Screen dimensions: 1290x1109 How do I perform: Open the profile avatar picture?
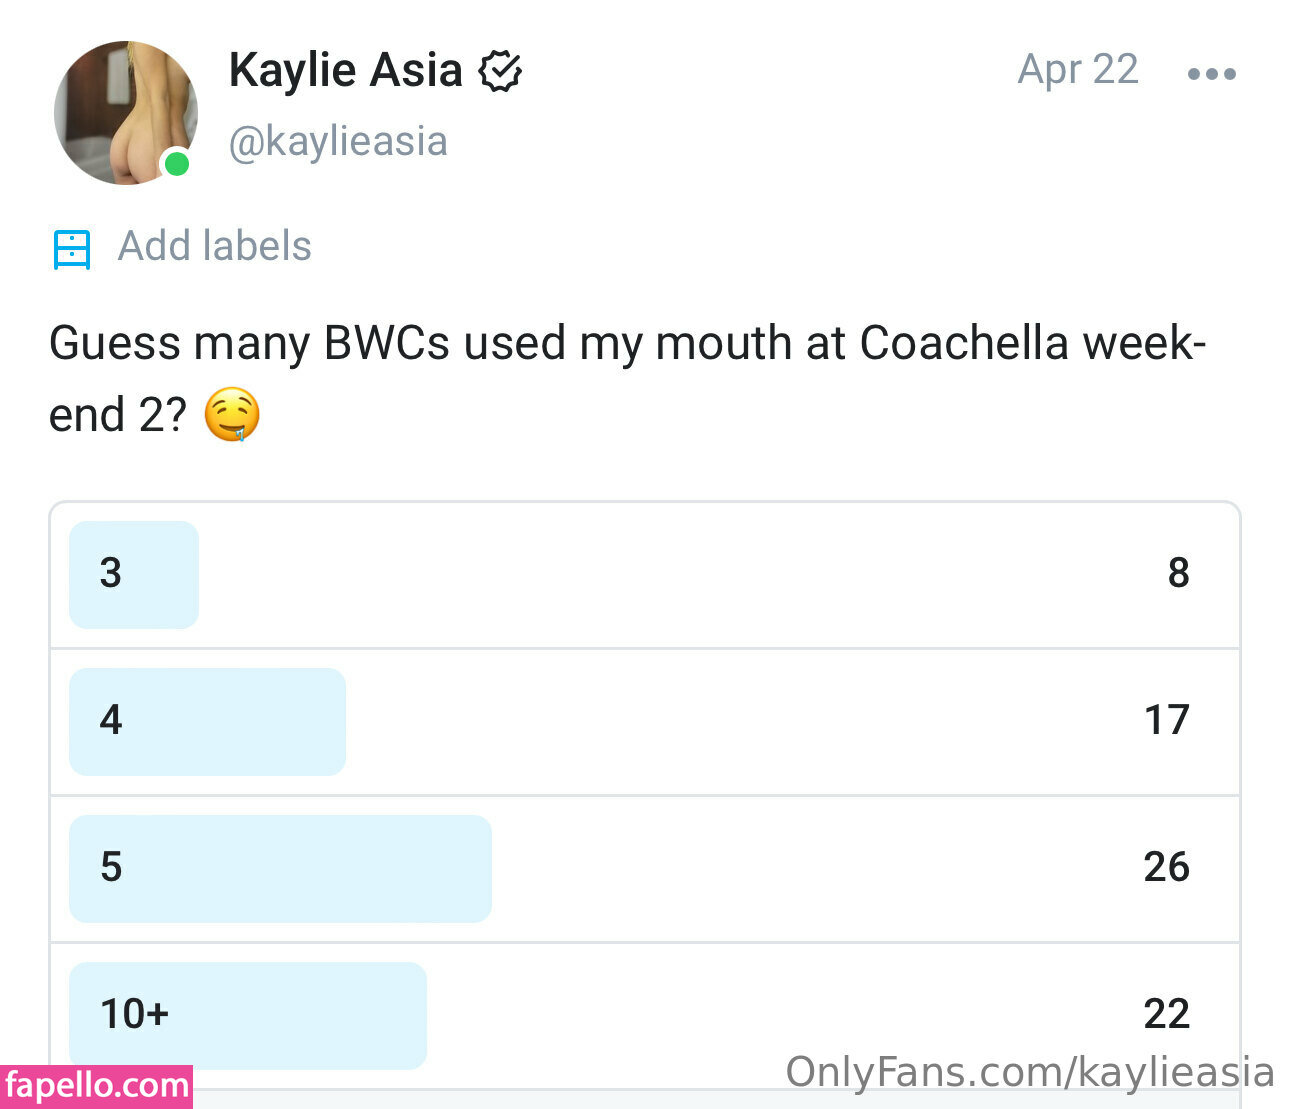point(125,113)
